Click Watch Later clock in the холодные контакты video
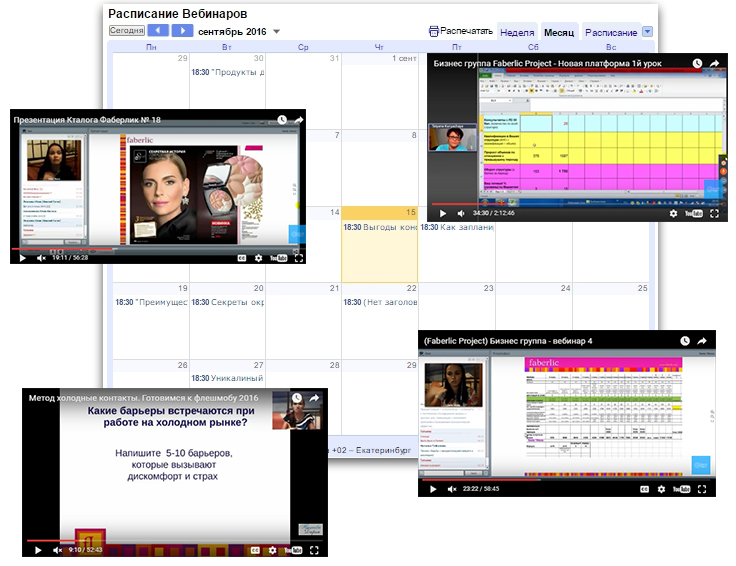Viewport: 736px width, 566px height. (297, 398)
